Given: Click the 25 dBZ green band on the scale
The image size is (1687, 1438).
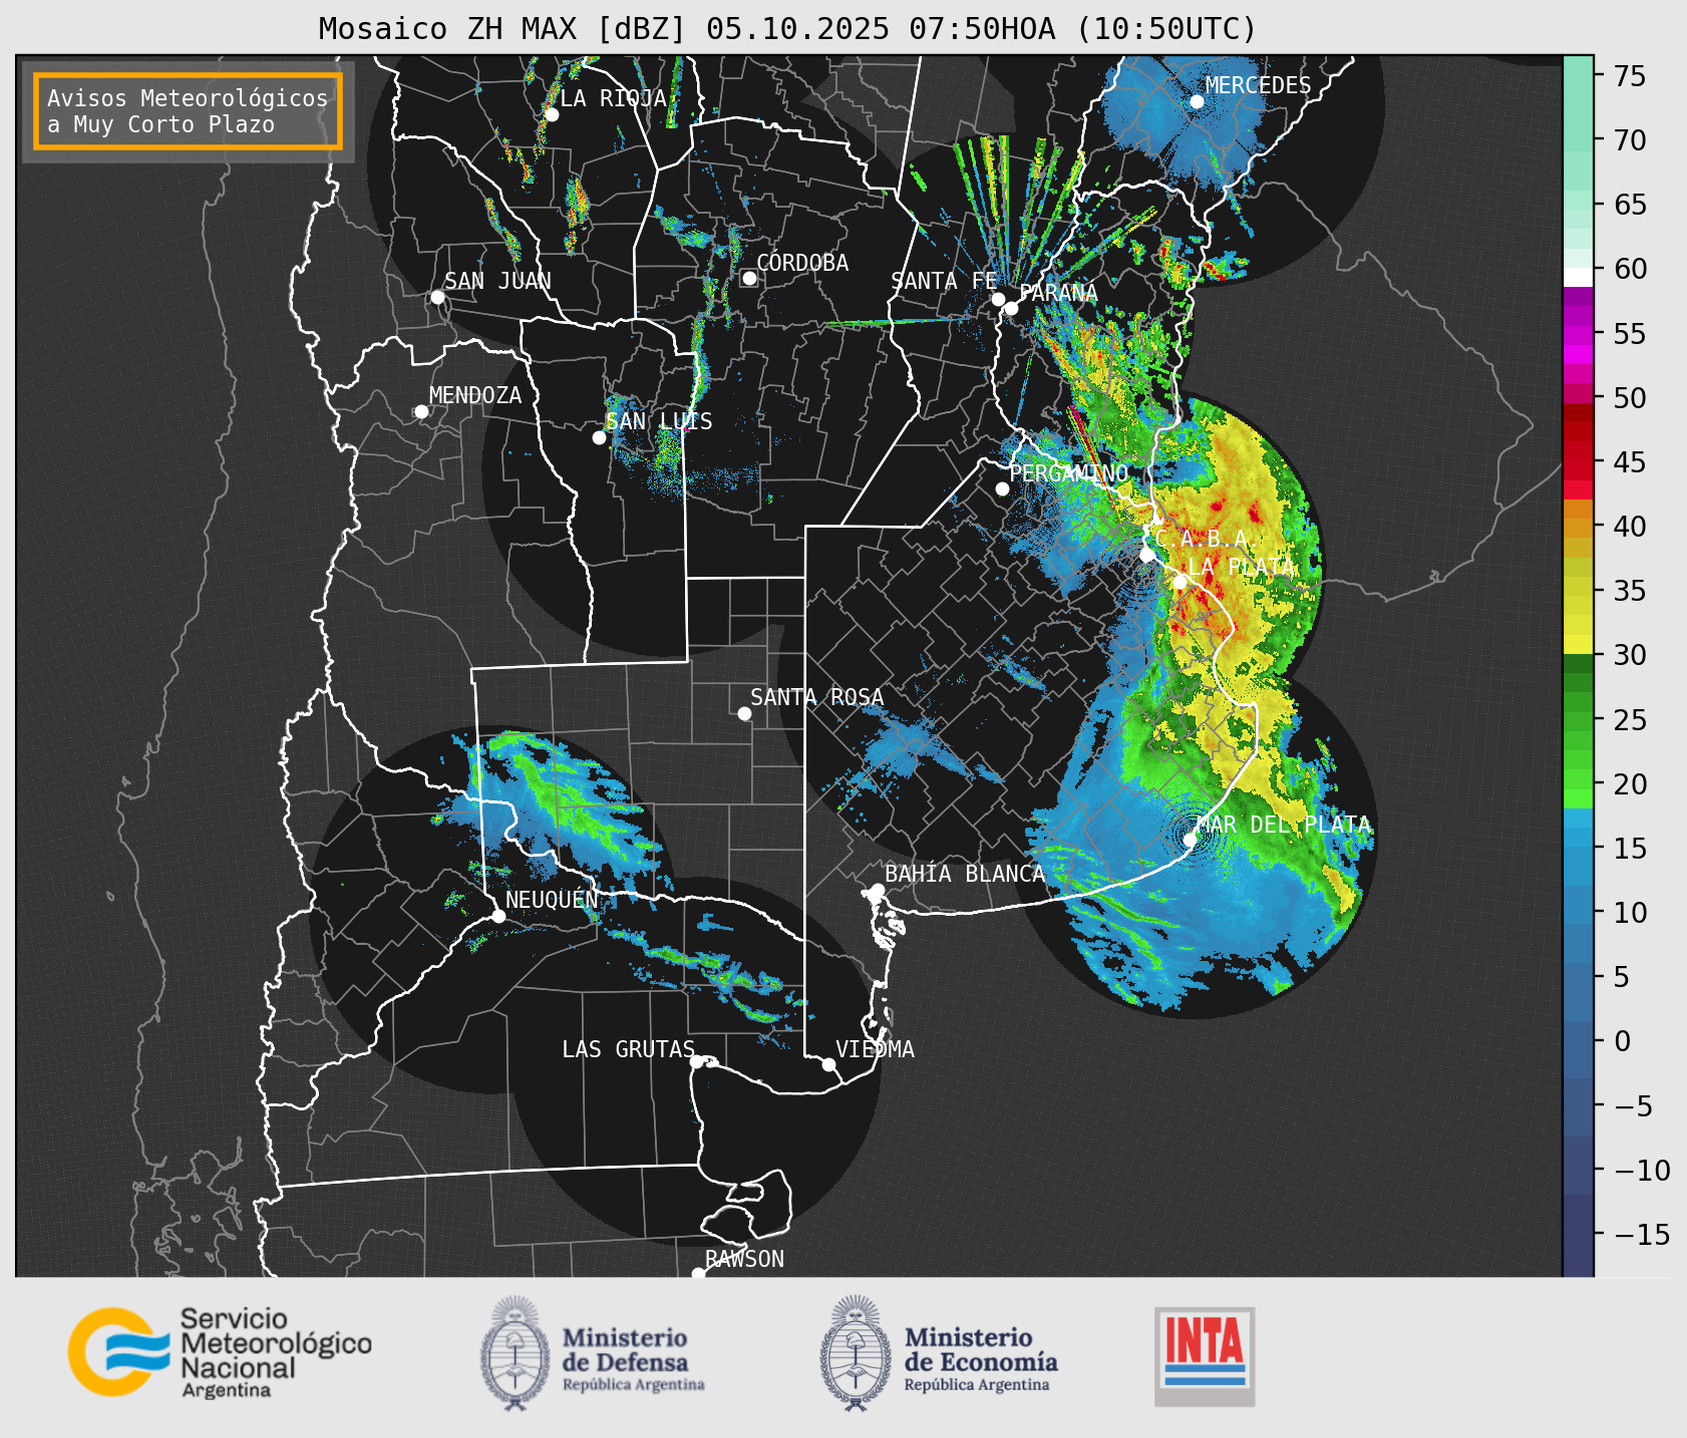Looking at the screenshot, I should click(x=1578, y=719).
